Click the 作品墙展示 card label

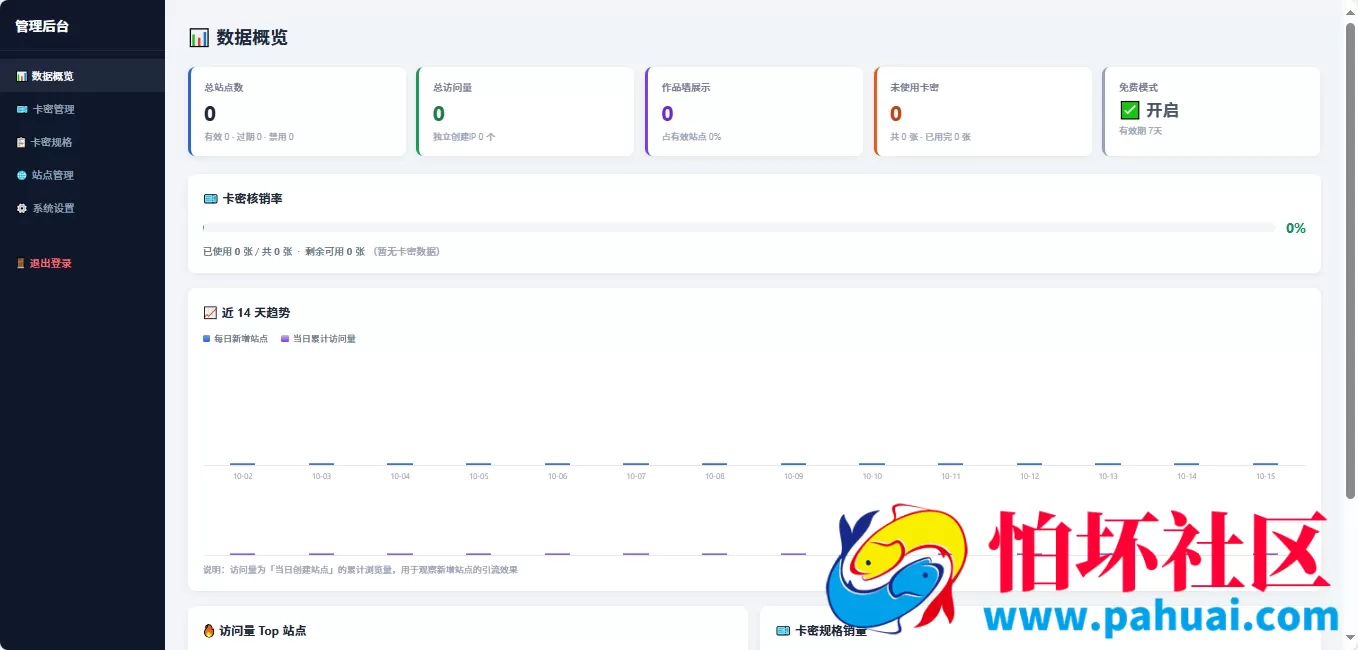[686, 88]
